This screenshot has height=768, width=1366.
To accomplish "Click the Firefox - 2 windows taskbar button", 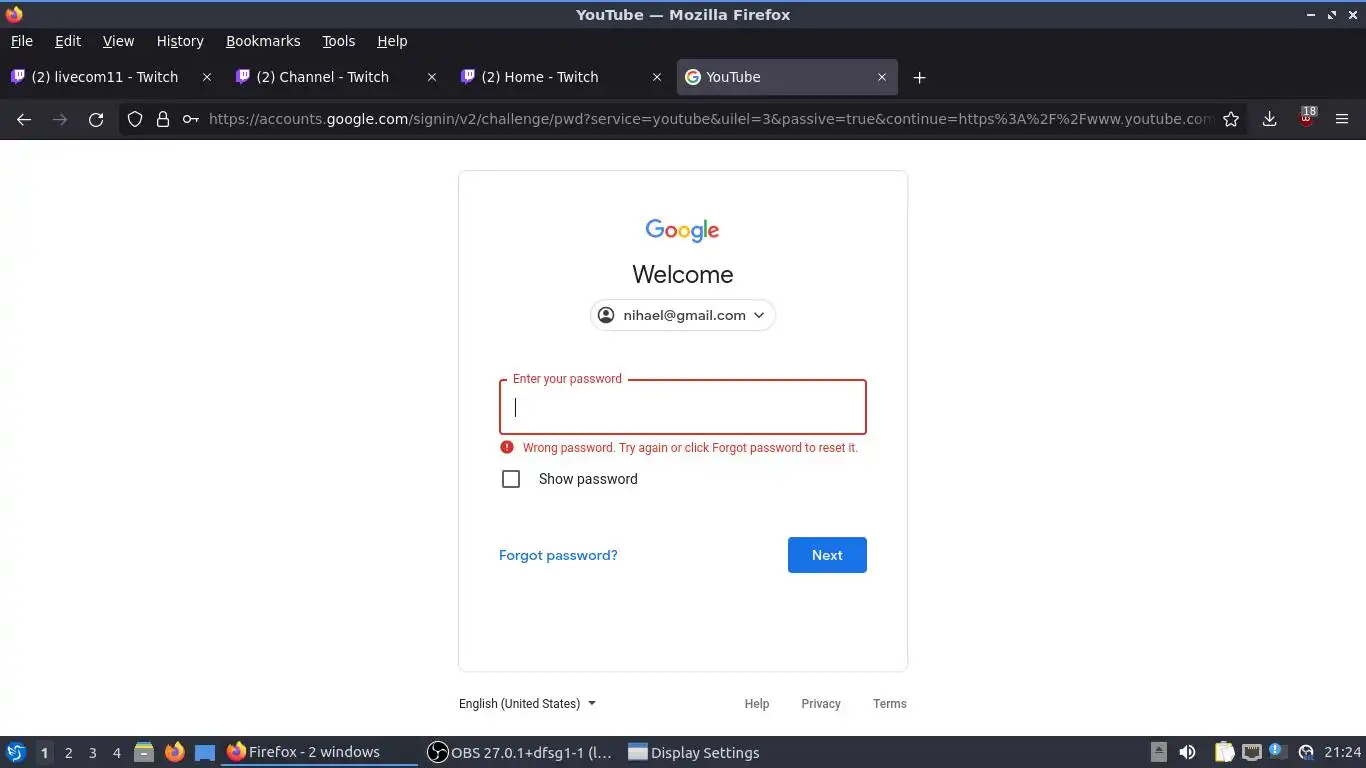I will pyautogui.click(x=319, y=752).
